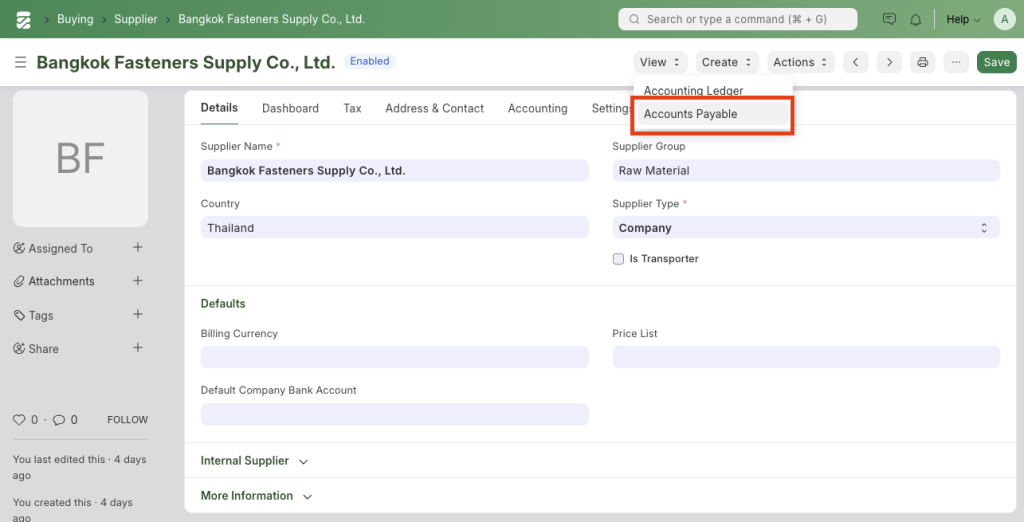
Task: Click the ERPNext home logo icon
Action: (24, 19)
